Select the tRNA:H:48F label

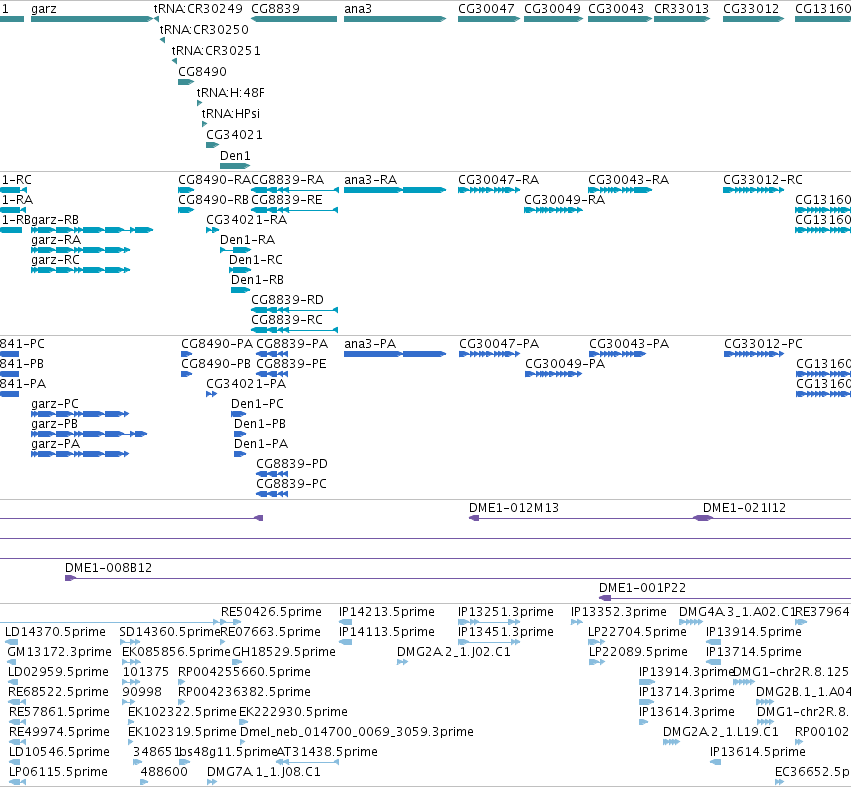(x=231, y=92)
